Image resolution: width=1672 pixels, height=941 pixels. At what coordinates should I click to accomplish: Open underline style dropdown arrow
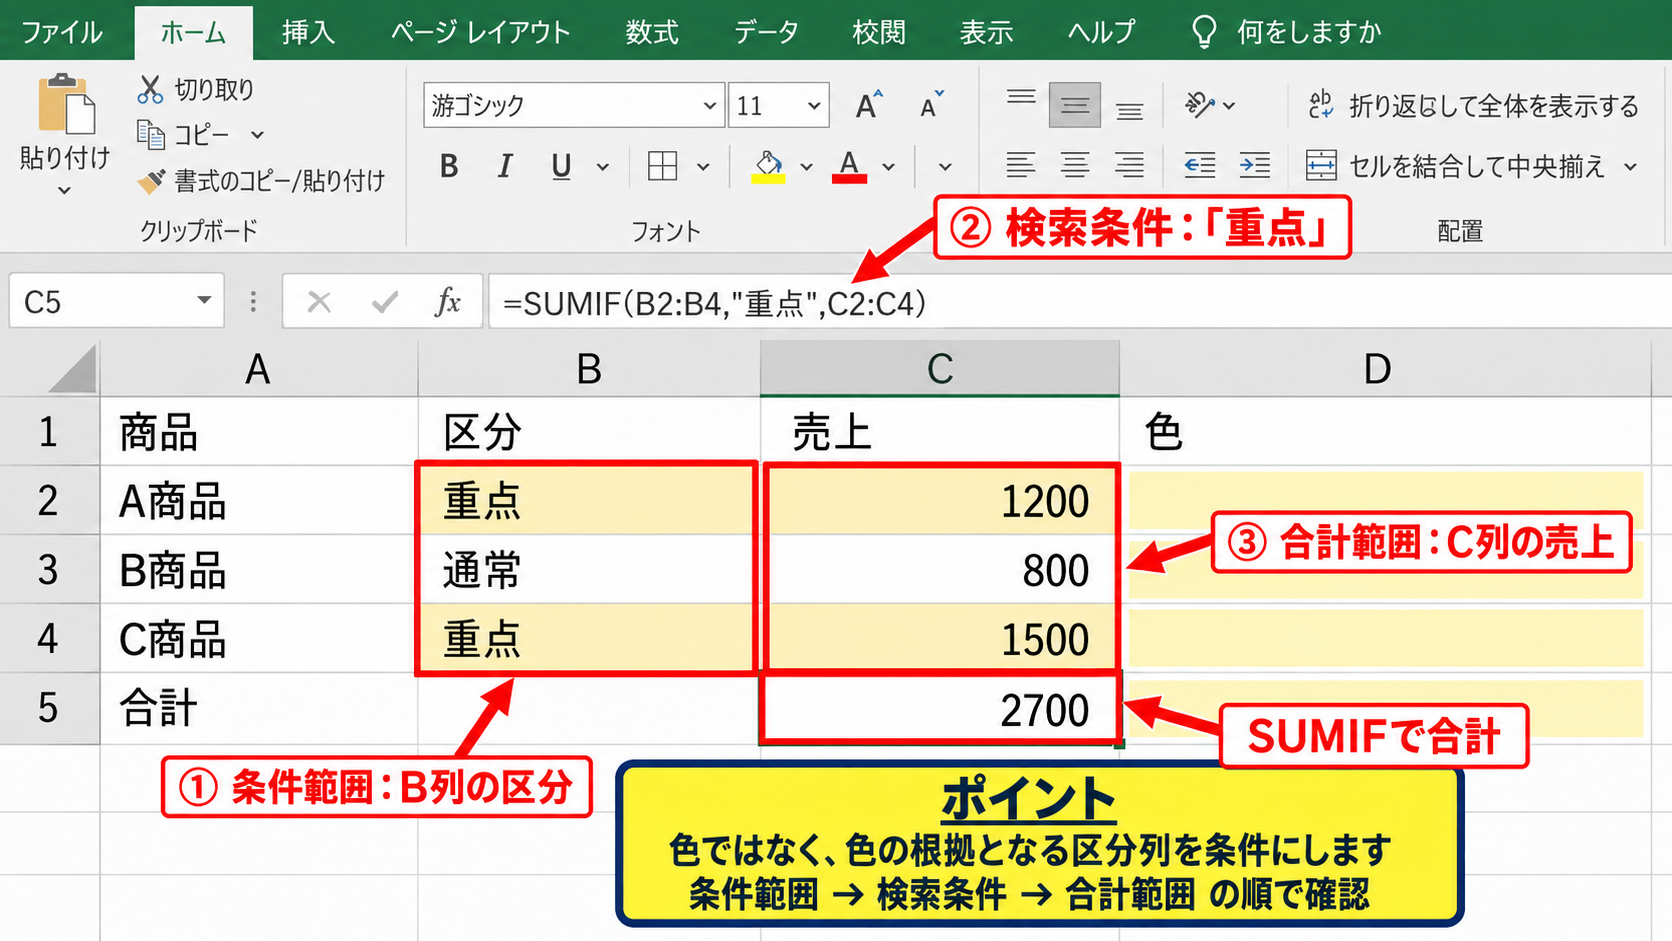(602, 167)
